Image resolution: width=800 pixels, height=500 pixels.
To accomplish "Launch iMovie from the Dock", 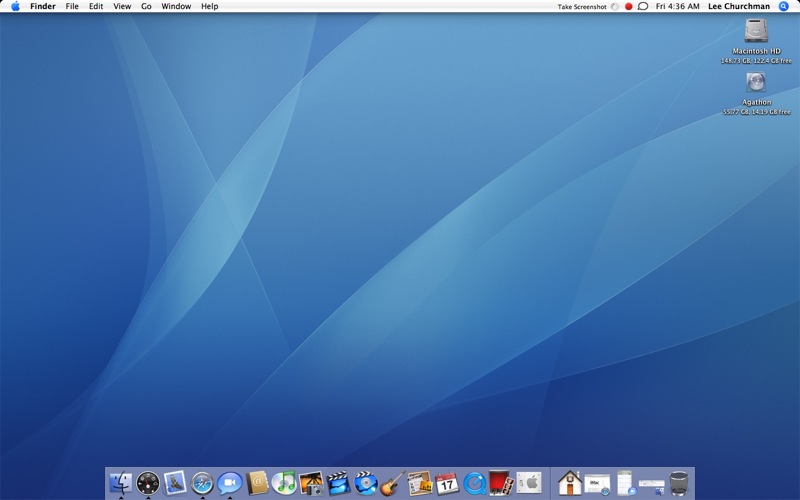I will 338,483.
